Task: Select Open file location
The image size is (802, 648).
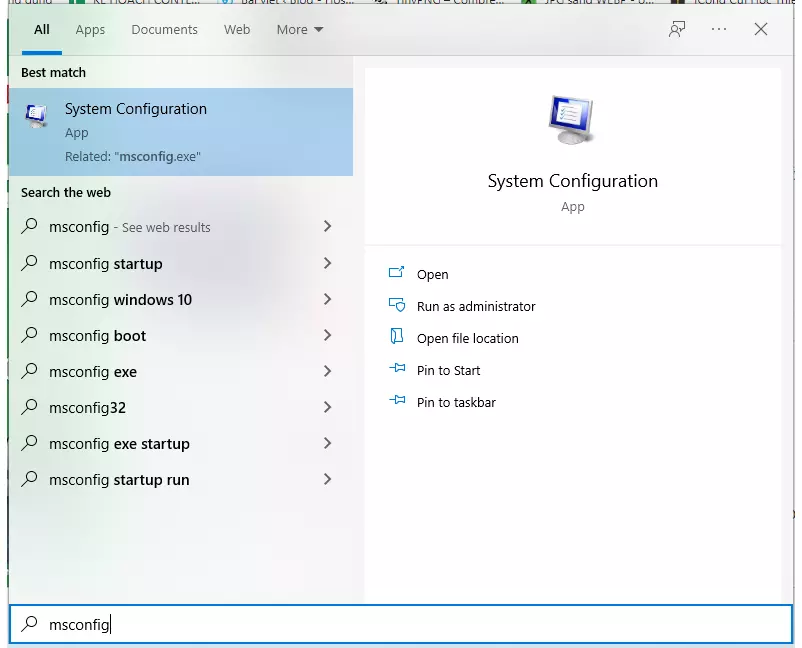Action: (x=467, y=339)
